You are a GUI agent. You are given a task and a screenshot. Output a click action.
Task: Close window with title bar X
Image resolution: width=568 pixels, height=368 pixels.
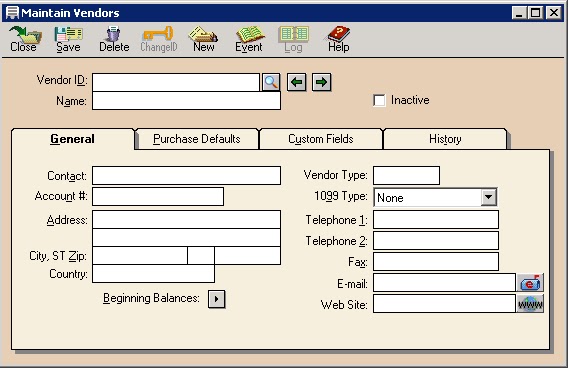(x=554, y=13)
